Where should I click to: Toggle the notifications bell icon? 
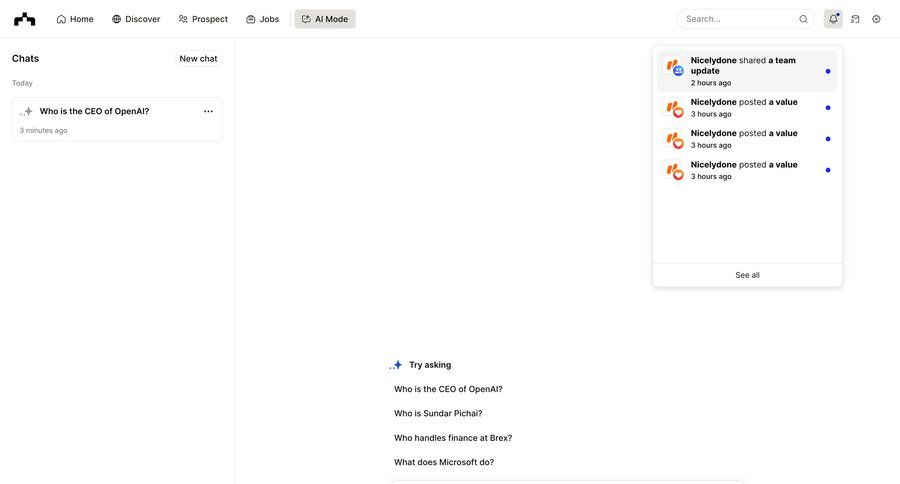pyautogui.click(x=833, y=19)
